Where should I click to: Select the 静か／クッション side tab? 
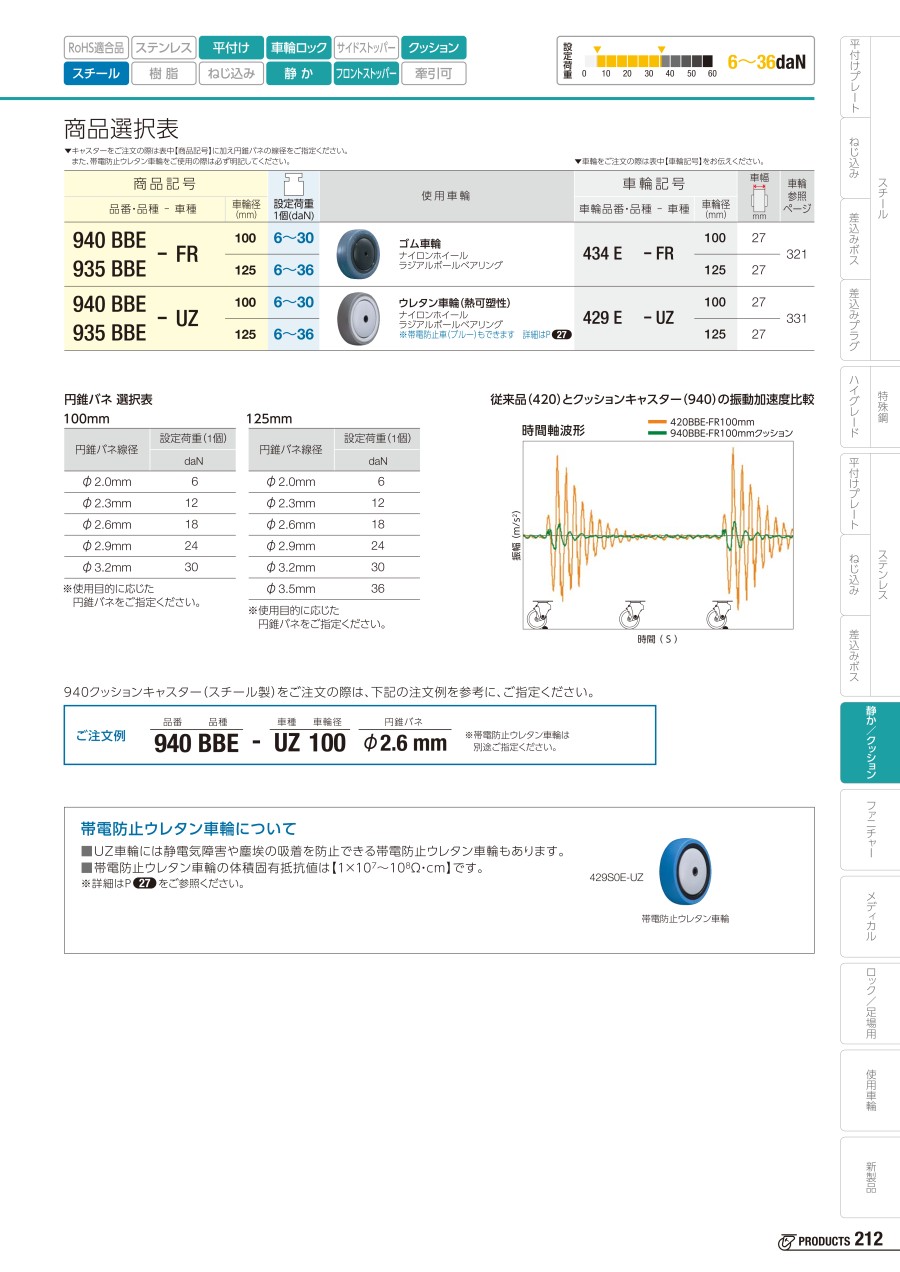click(869, 741)
